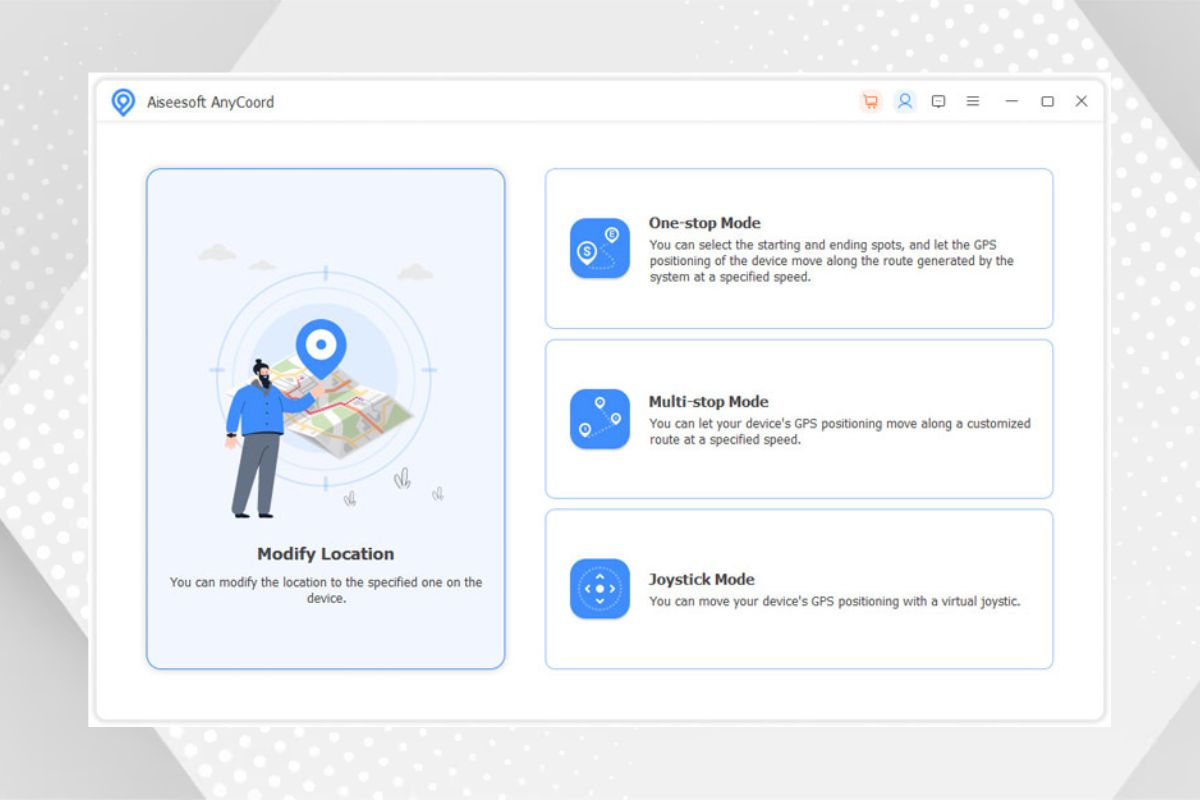The width and height of the screenshot is (1200, 800).
Task: Click the Multi-stop Mode description text
Action: point(838,432)
